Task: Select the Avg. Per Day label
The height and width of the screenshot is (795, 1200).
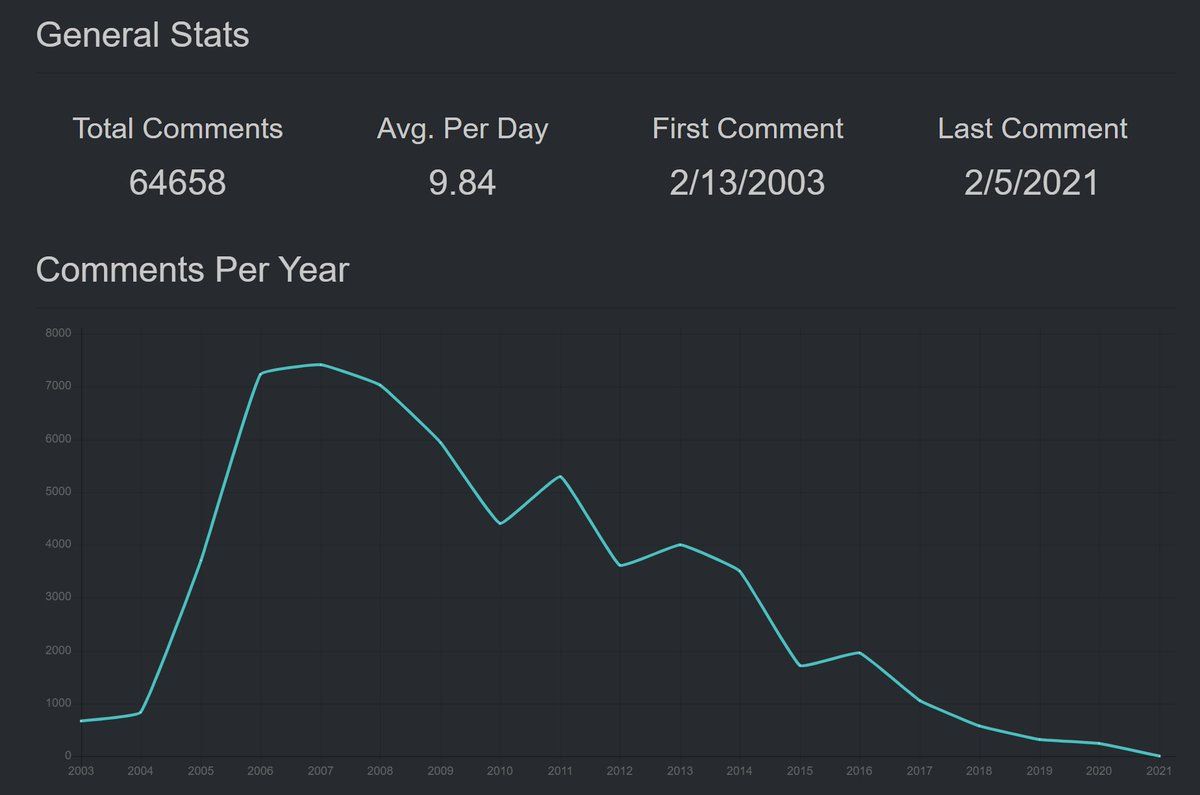Action: tap(462, 129)
